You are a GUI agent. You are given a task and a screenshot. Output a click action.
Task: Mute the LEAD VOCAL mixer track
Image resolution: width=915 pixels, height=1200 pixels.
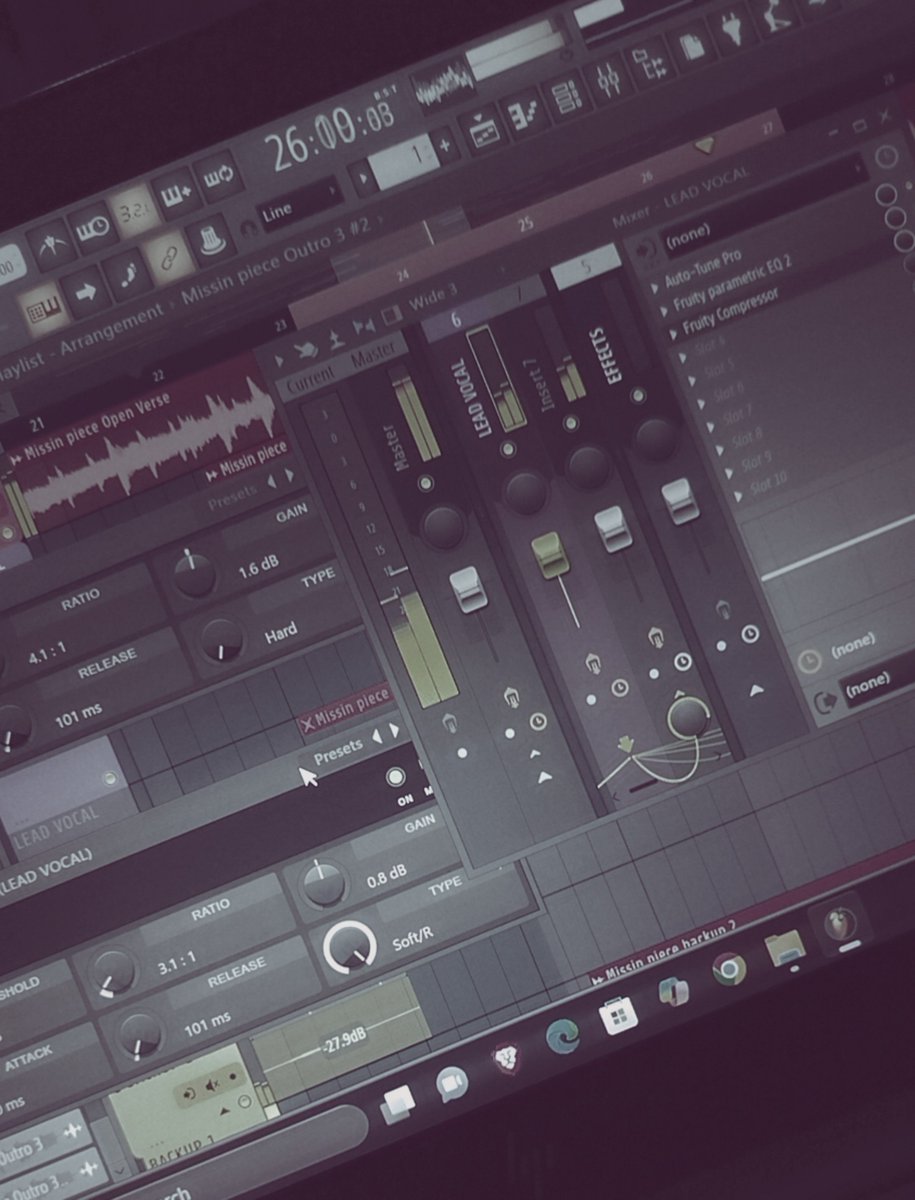(x=510, y=450)
